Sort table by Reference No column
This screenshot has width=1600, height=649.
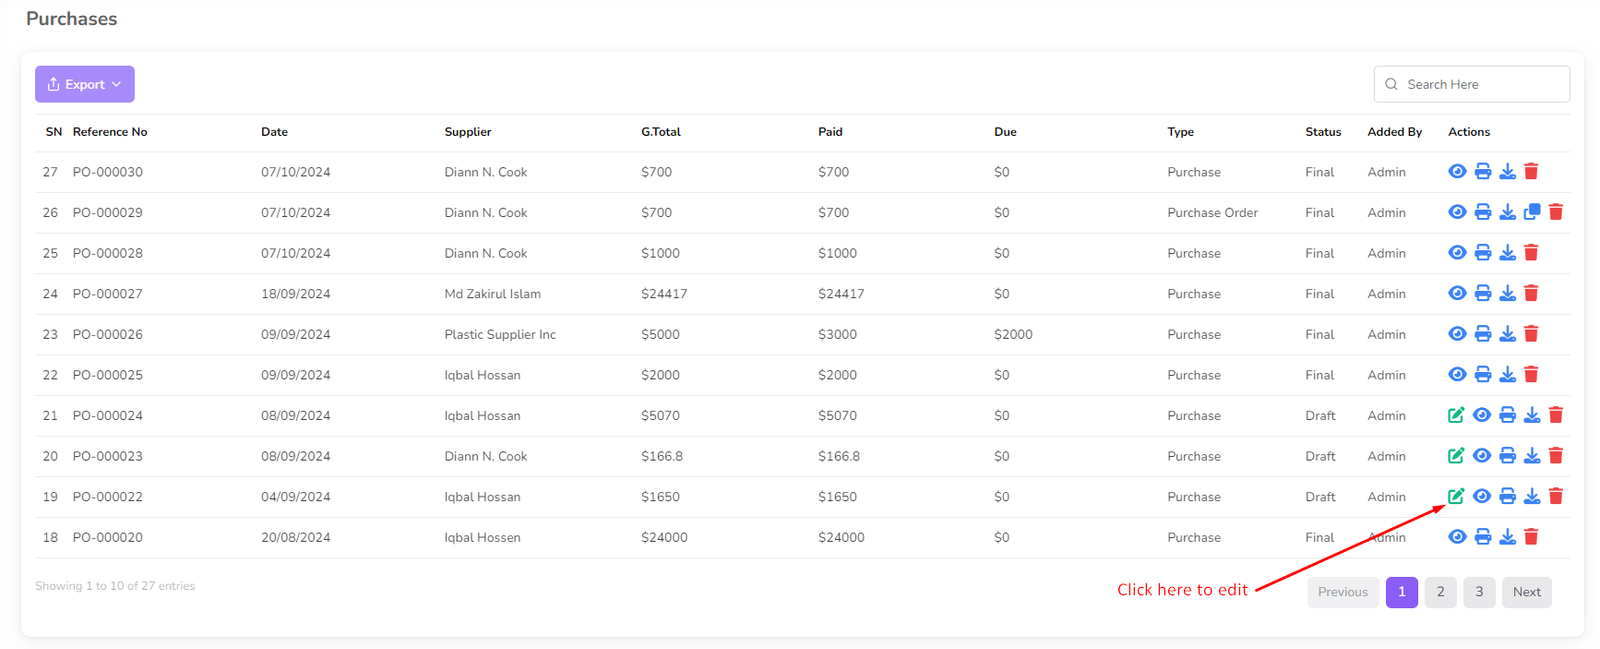click(x=110, y=132)
